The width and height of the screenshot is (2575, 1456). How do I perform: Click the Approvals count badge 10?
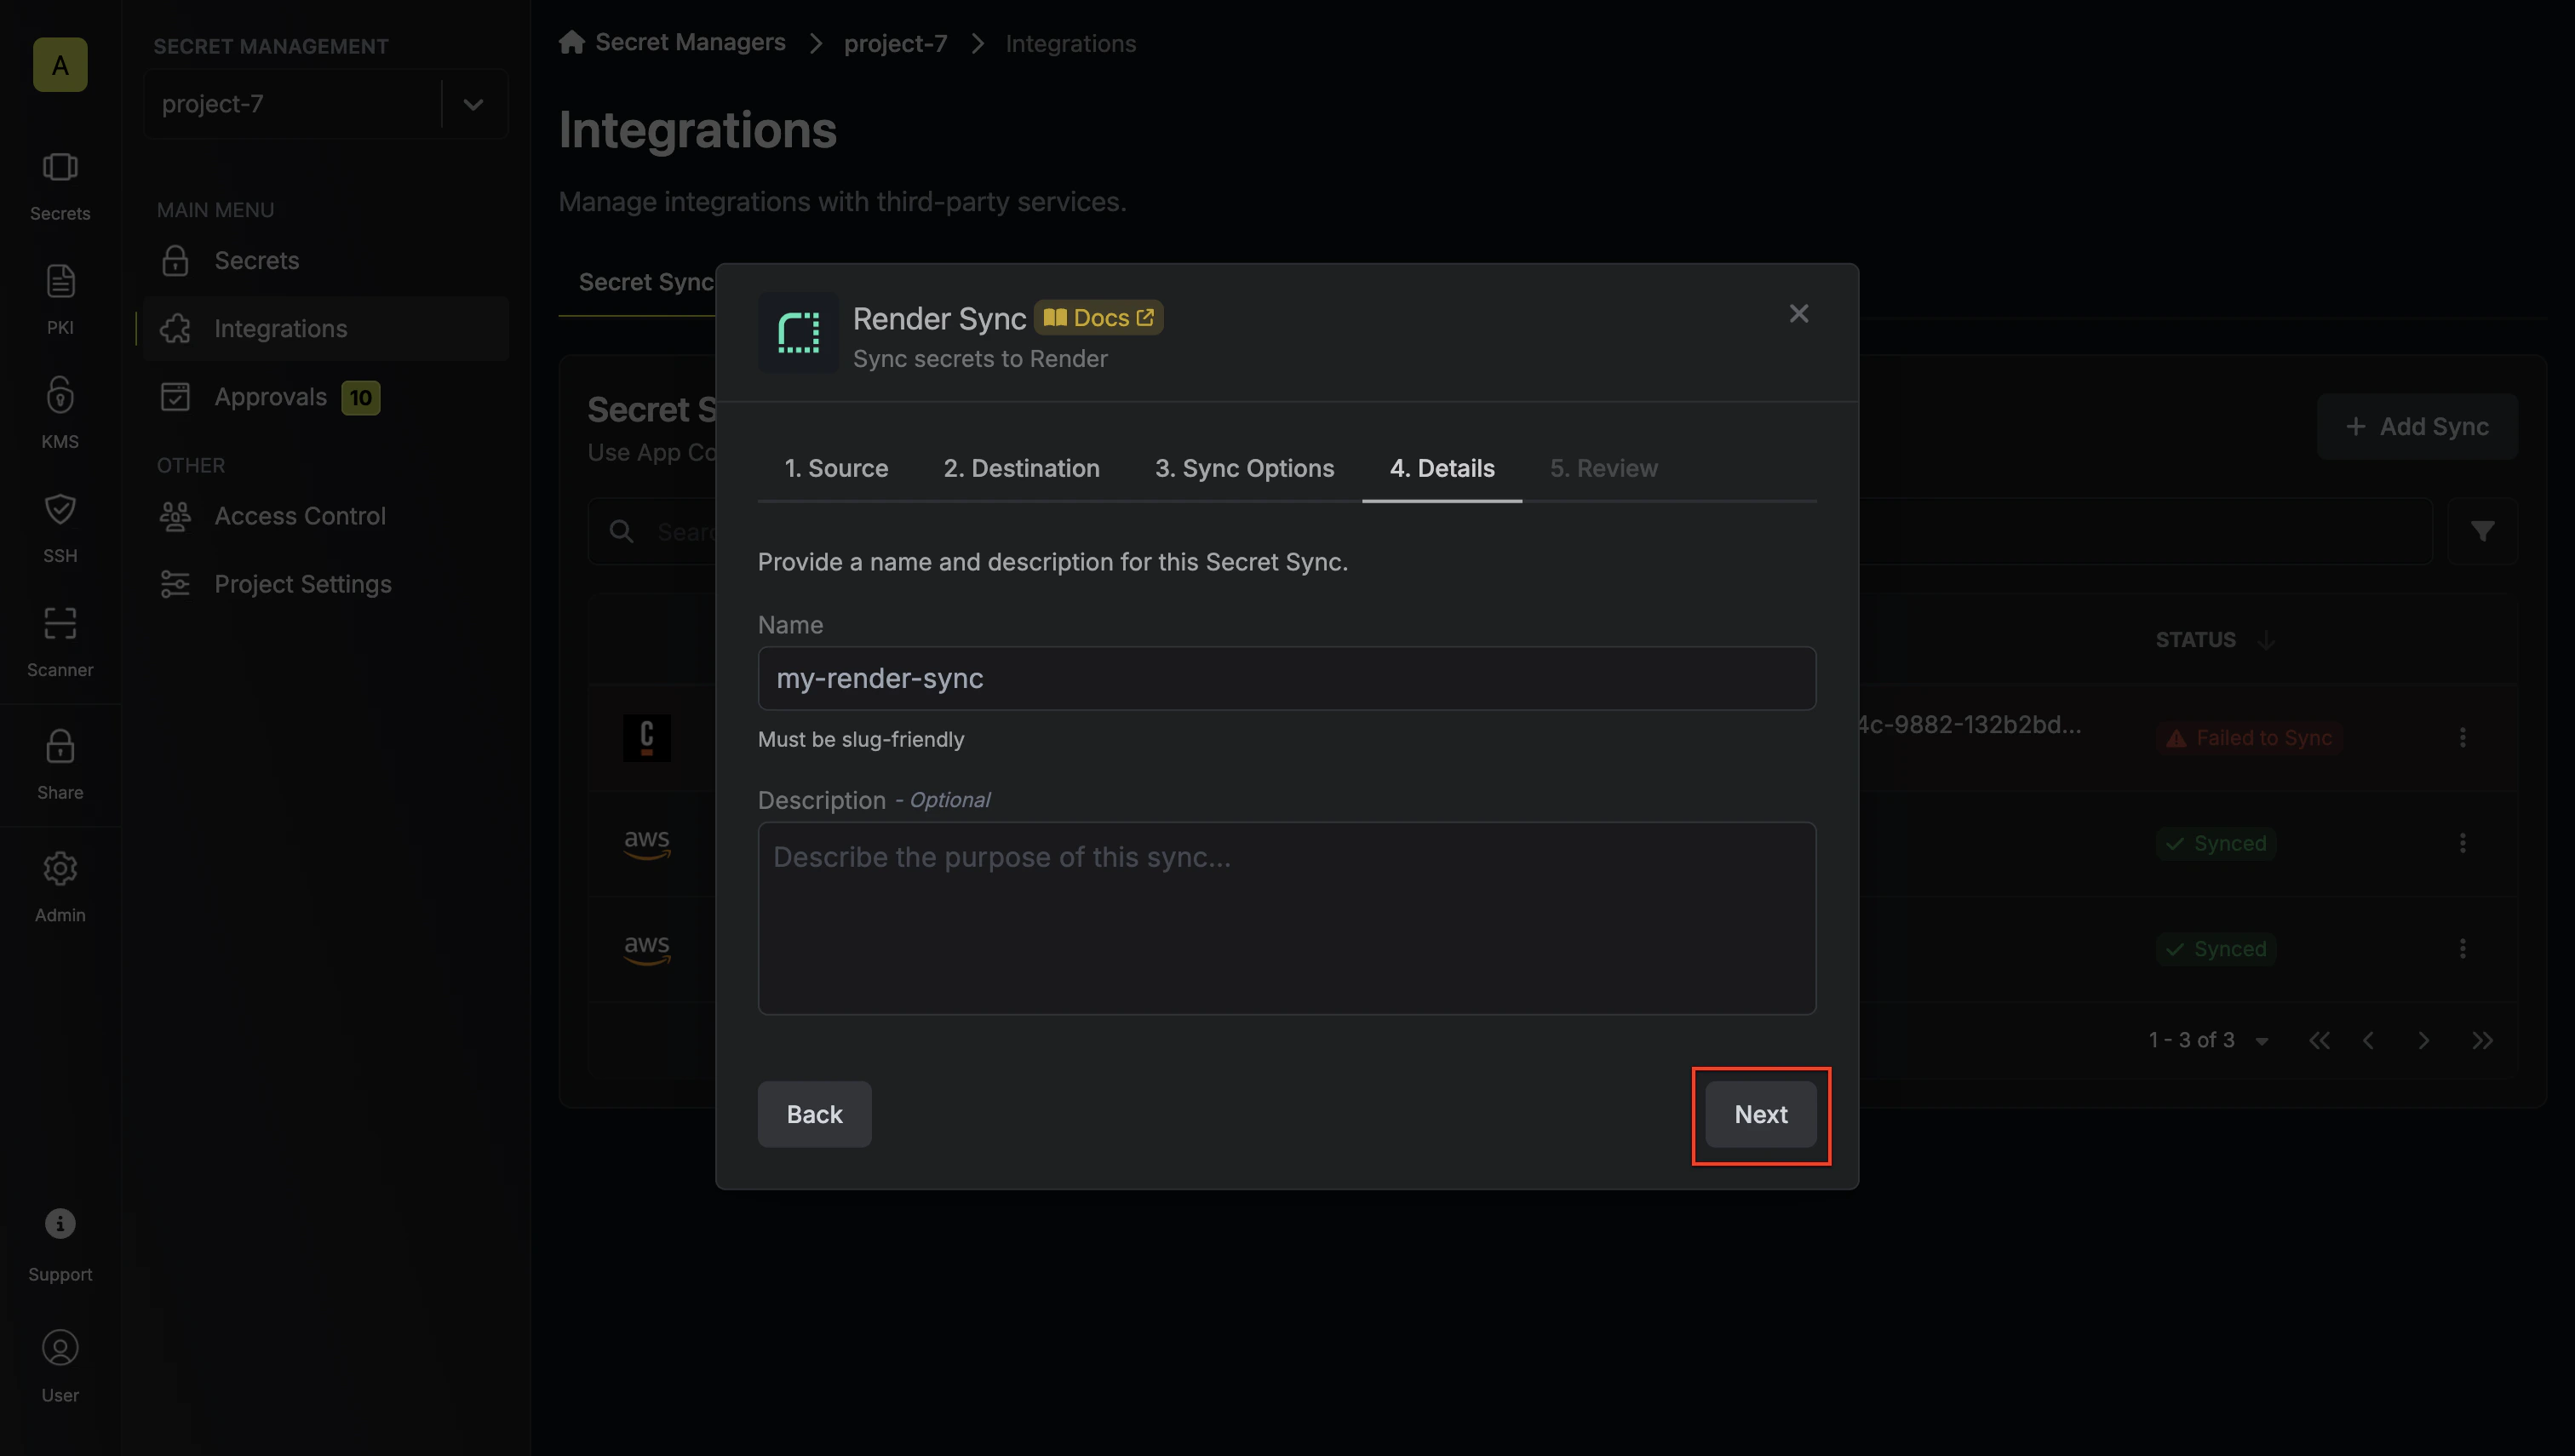tap(360, 398)
